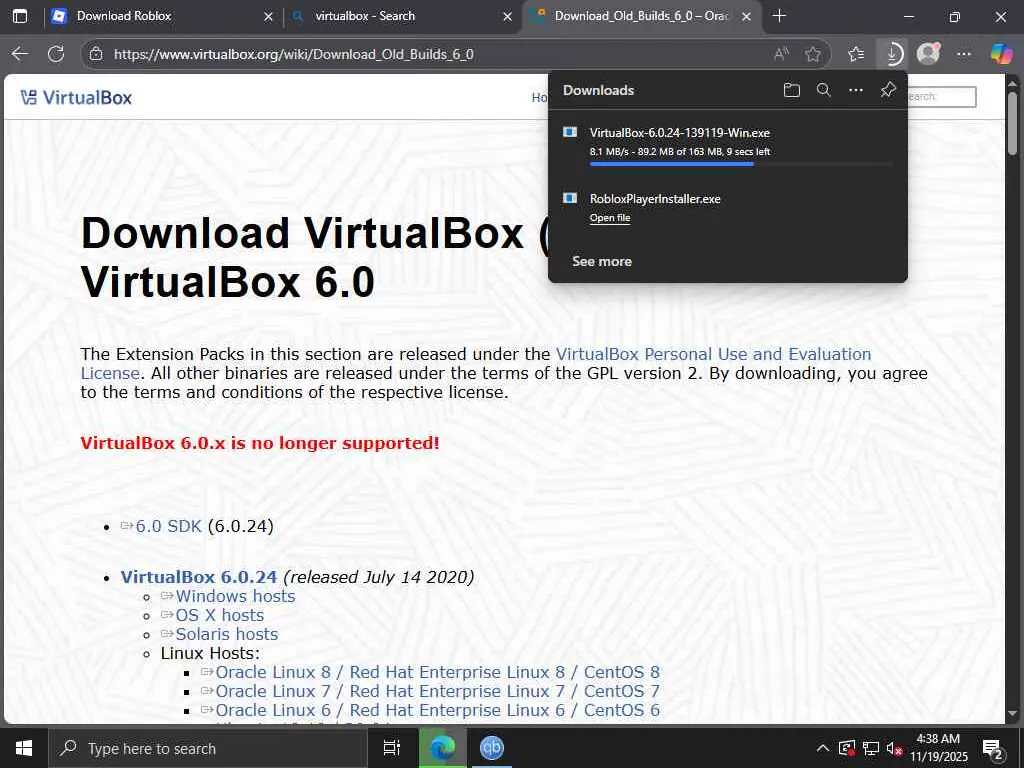Open the Windows Start menu

(x=24, y=748)
